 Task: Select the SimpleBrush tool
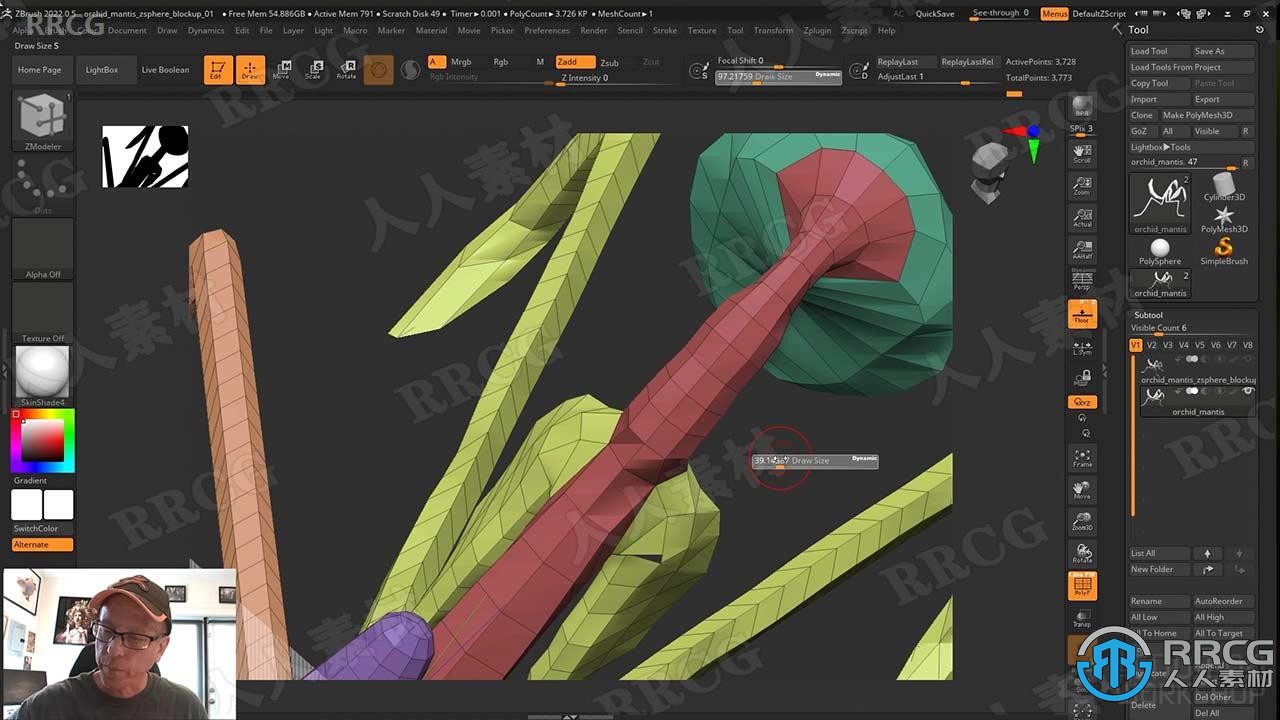[1224, 252]
